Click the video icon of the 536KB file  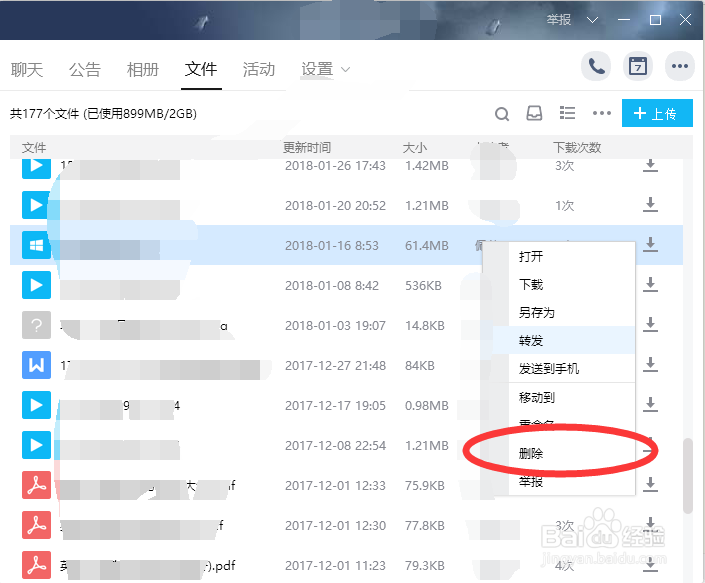(36, 285)
